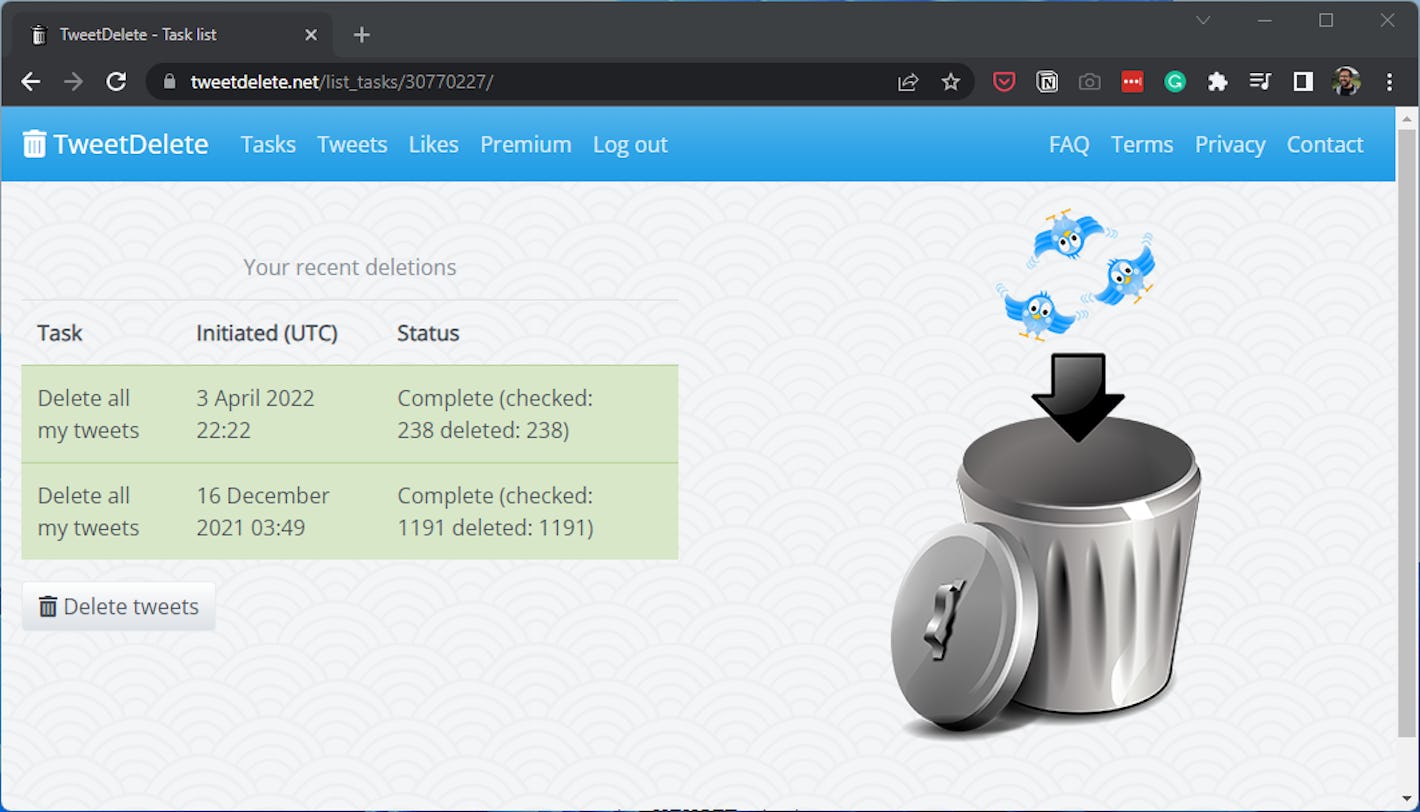This screenshot has width=1420, height=812.
Task: Open the Extensions puzzle piece menu
Action: tap(1217, 82)
